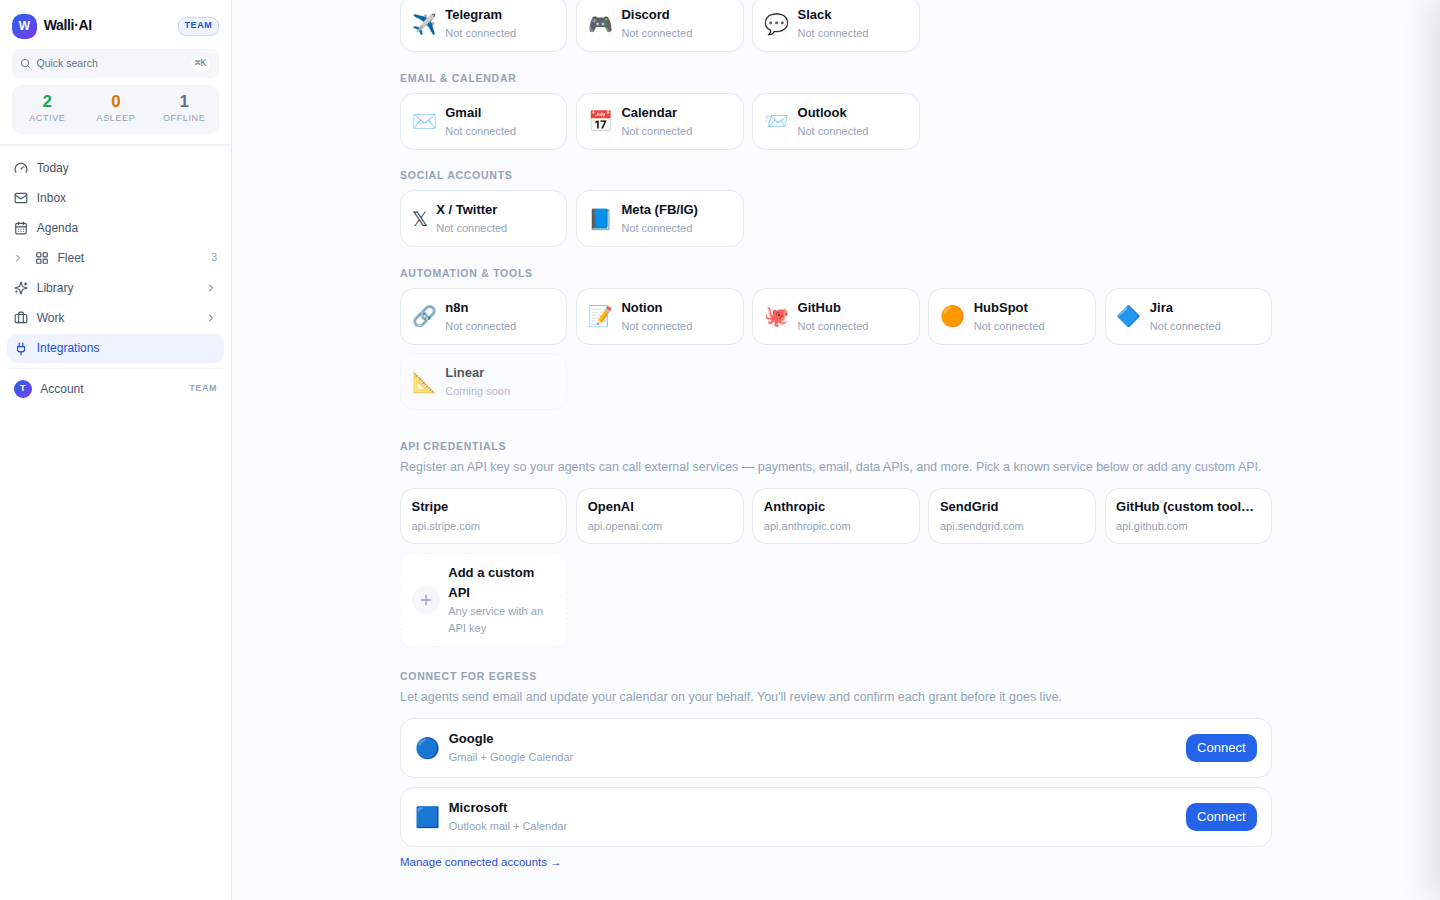This screenshot has height=900, width=1440.
Task: Click the Google blue circle icon
Action: point(427,748)
